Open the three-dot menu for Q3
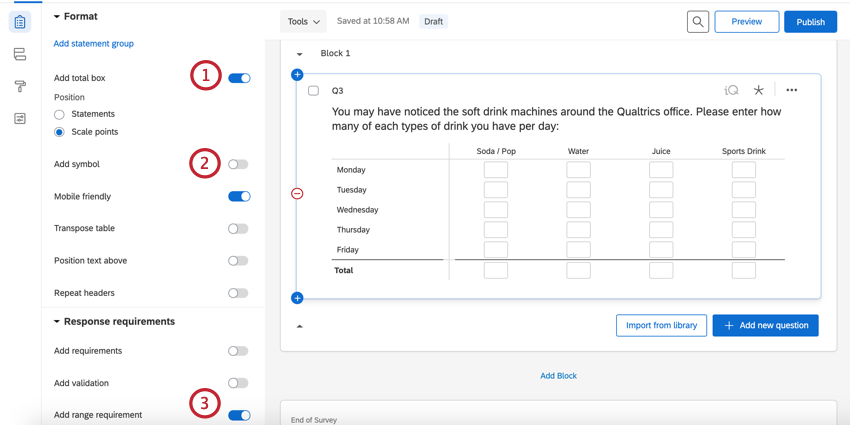Screen dimensions: 850x425 792,90
